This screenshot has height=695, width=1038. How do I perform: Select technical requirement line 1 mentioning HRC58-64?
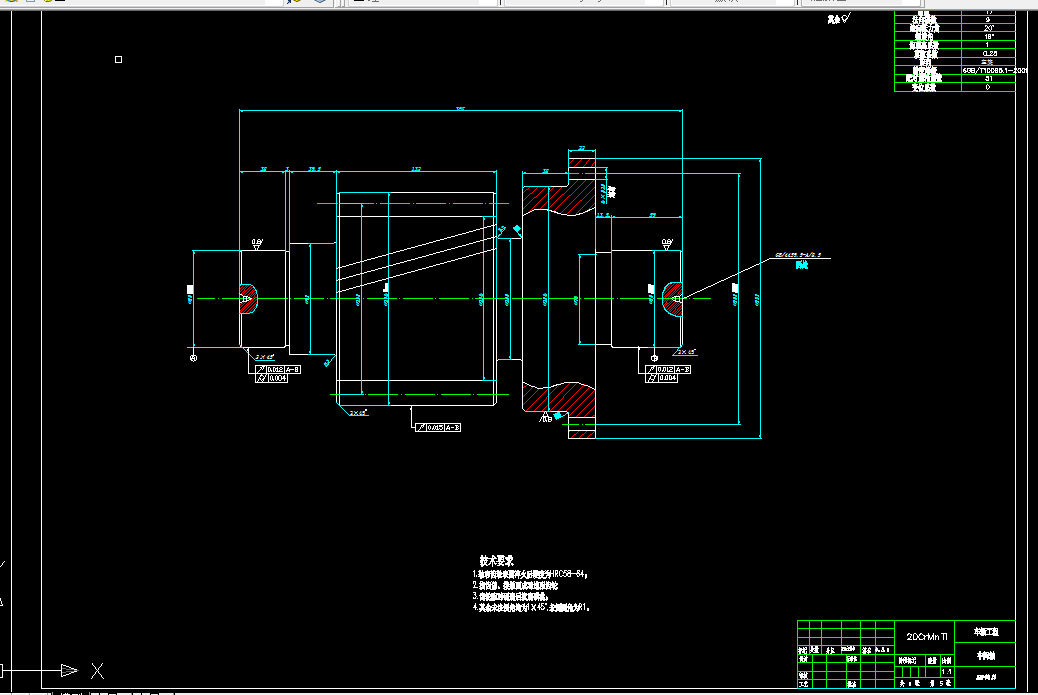point(530,575)
